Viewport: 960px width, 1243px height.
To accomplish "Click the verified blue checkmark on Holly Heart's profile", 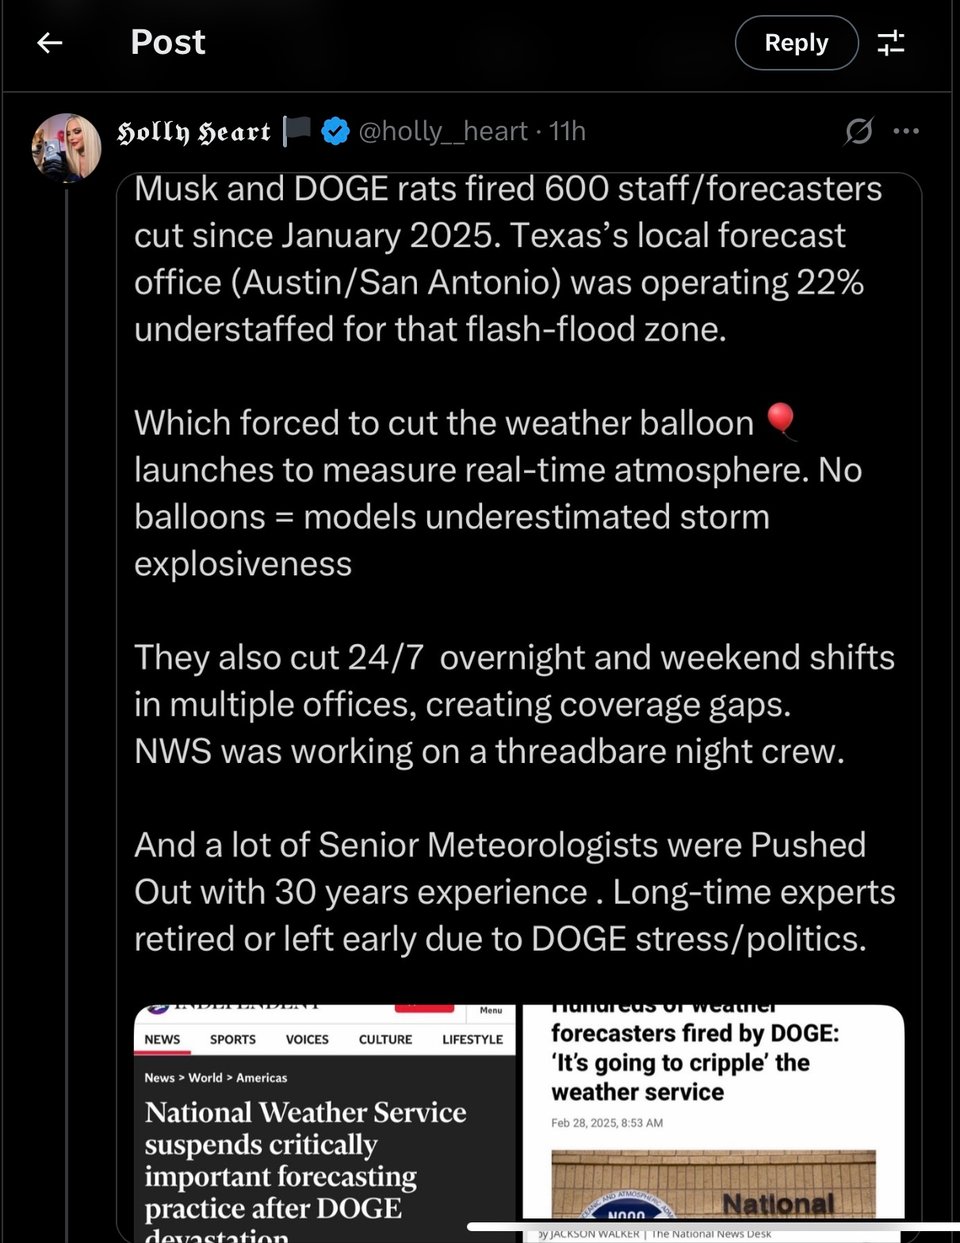I will (336, 130).
